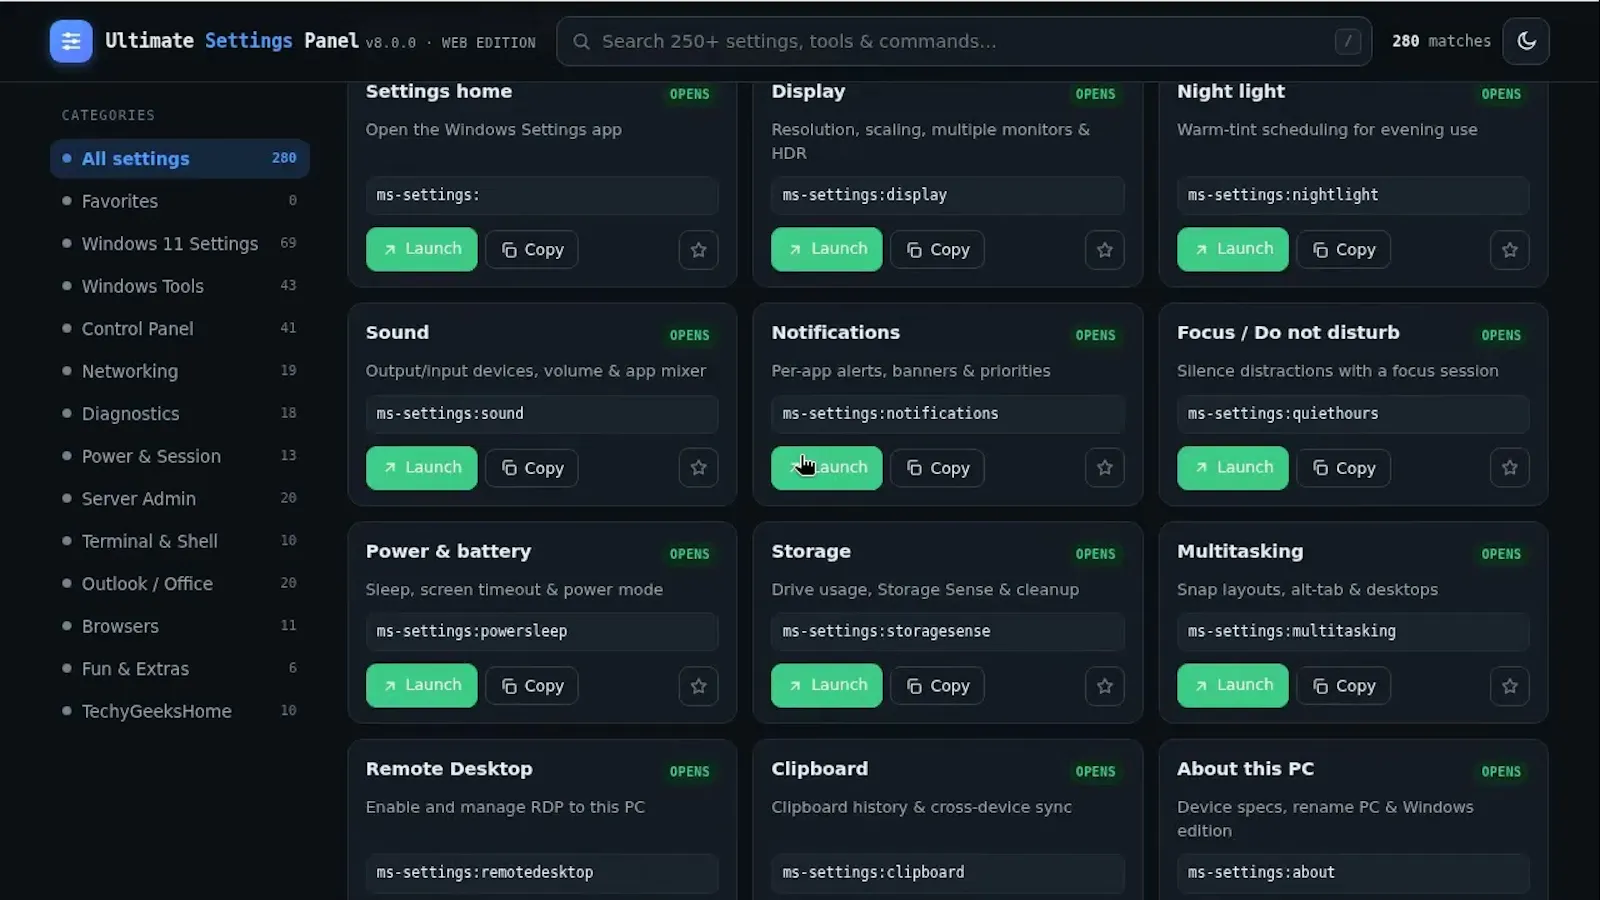Star the Power & battery card

tap(698, 686)
